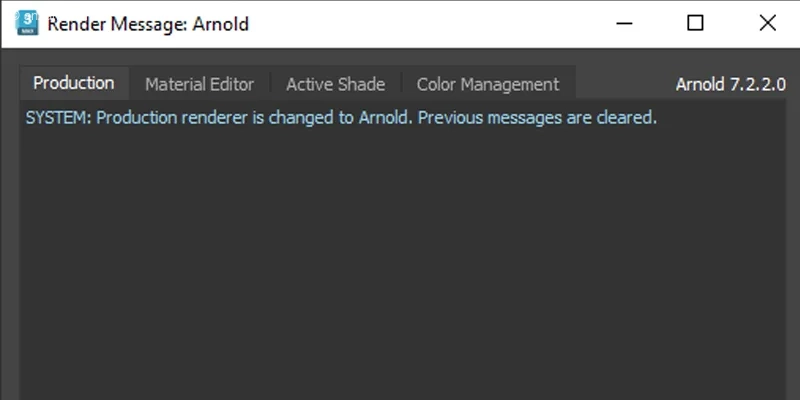
Task: Select the Active Shade tab
Action: 335,84
